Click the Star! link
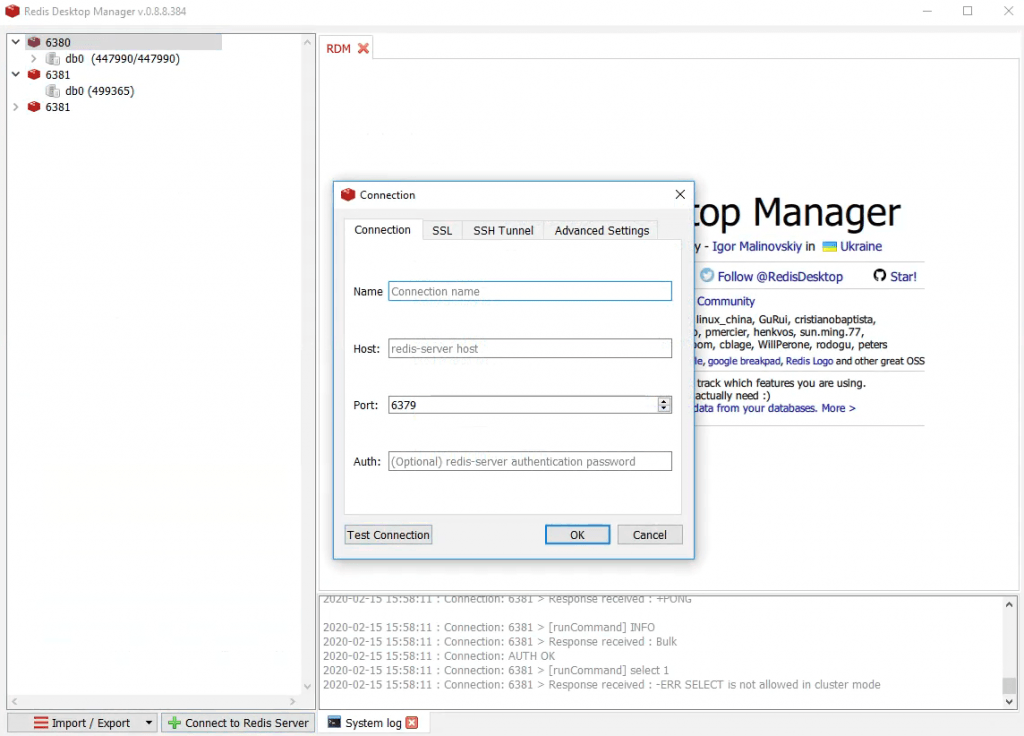The image size is (1024, 736). click(903, 276)
